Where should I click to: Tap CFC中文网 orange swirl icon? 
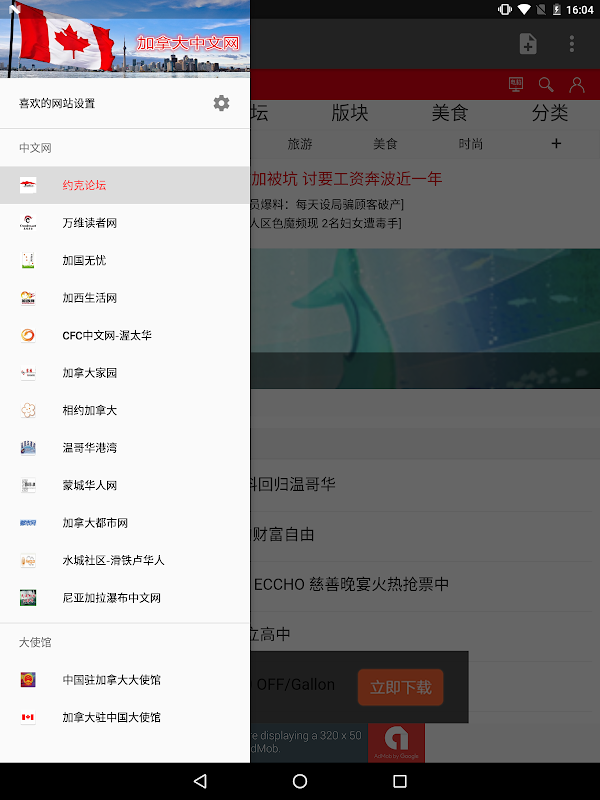pyautogui.click(x=28, y=335)
